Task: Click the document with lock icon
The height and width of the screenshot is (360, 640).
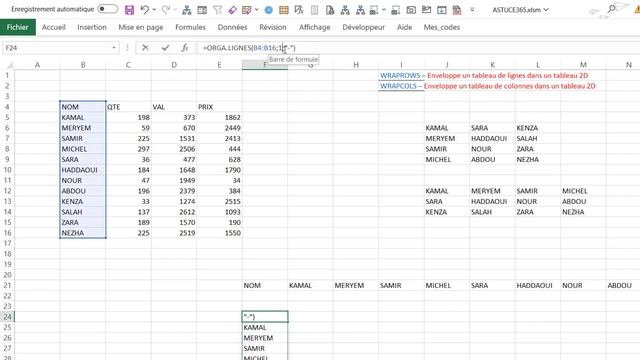Action: pos(330,10)
